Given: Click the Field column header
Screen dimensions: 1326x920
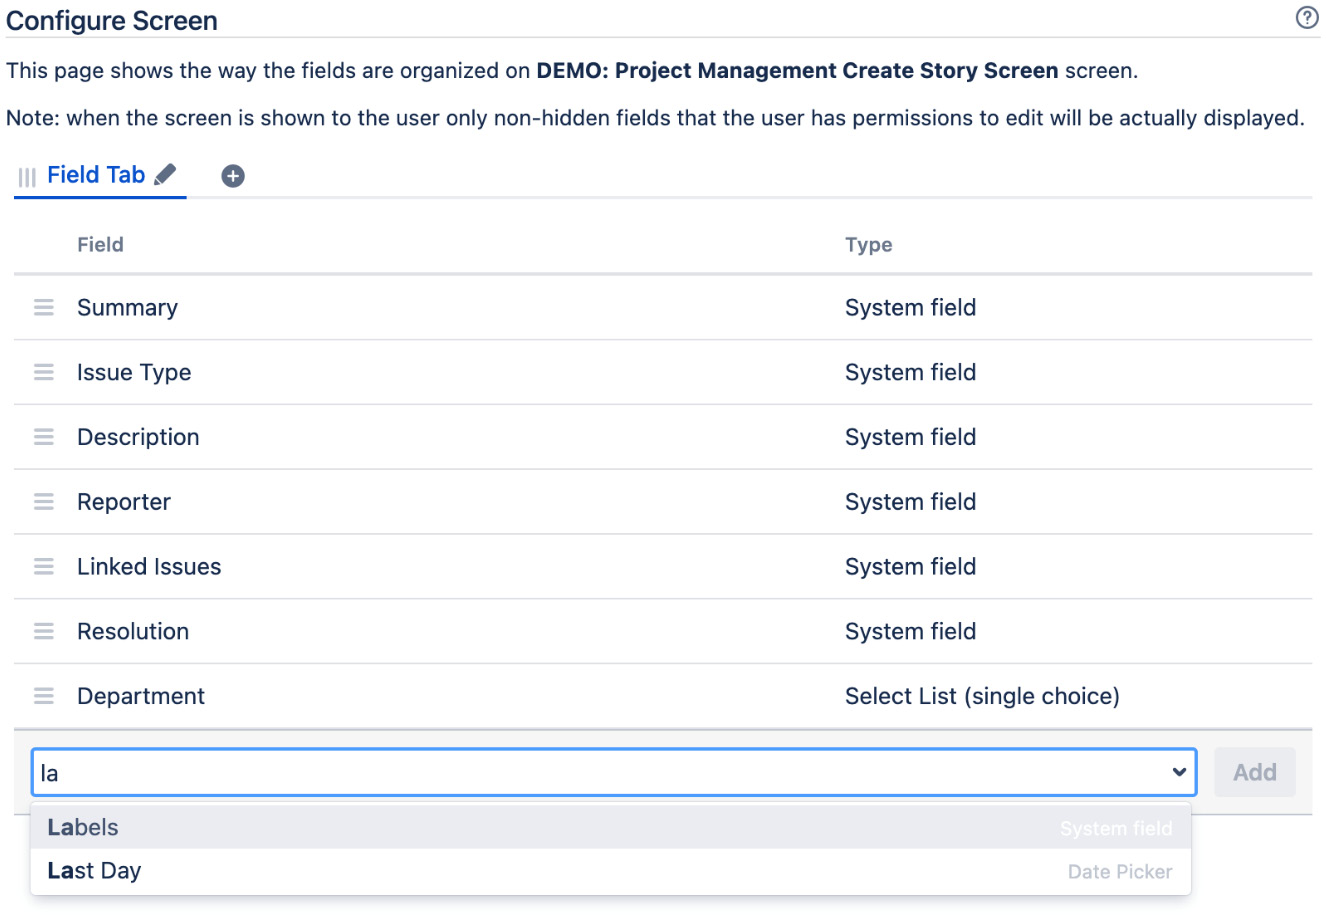Looking at the screenshot, I should [100, 245].
